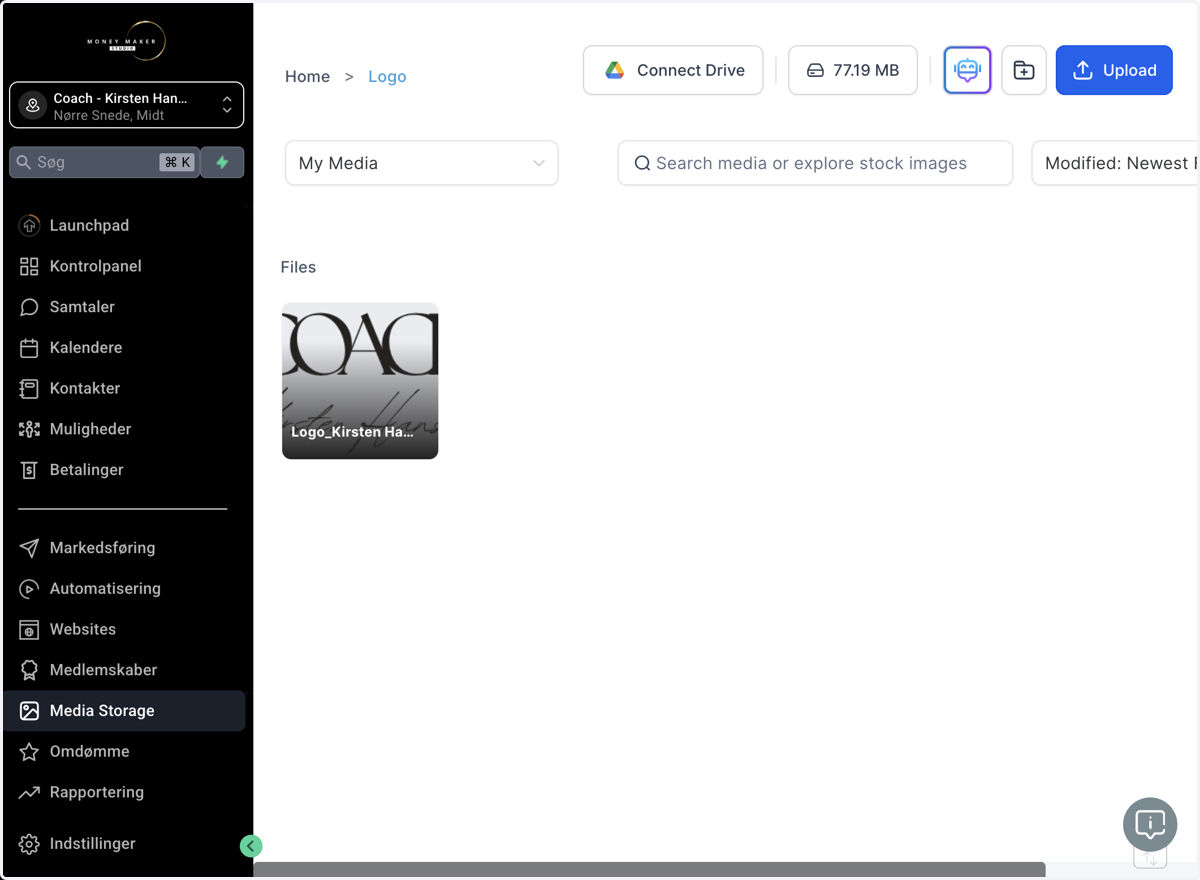The image size is (1200, 880).
Task: Open the help chat bubble widget
Action: (x=1150, y=825)
